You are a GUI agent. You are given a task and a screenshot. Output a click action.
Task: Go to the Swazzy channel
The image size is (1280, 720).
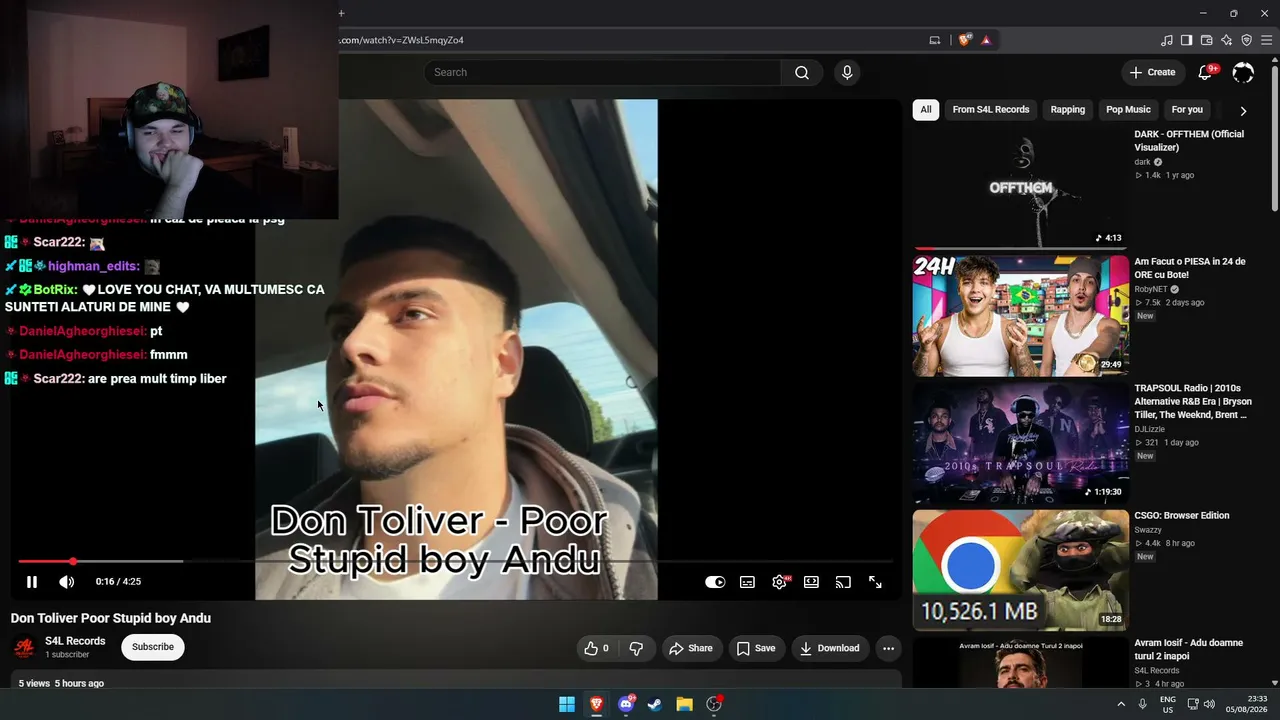(x=1148, y=530)
